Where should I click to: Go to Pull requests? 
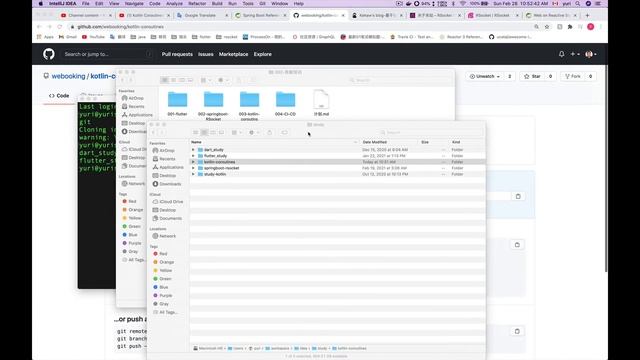pyautogui.click(x=177, y=54)
